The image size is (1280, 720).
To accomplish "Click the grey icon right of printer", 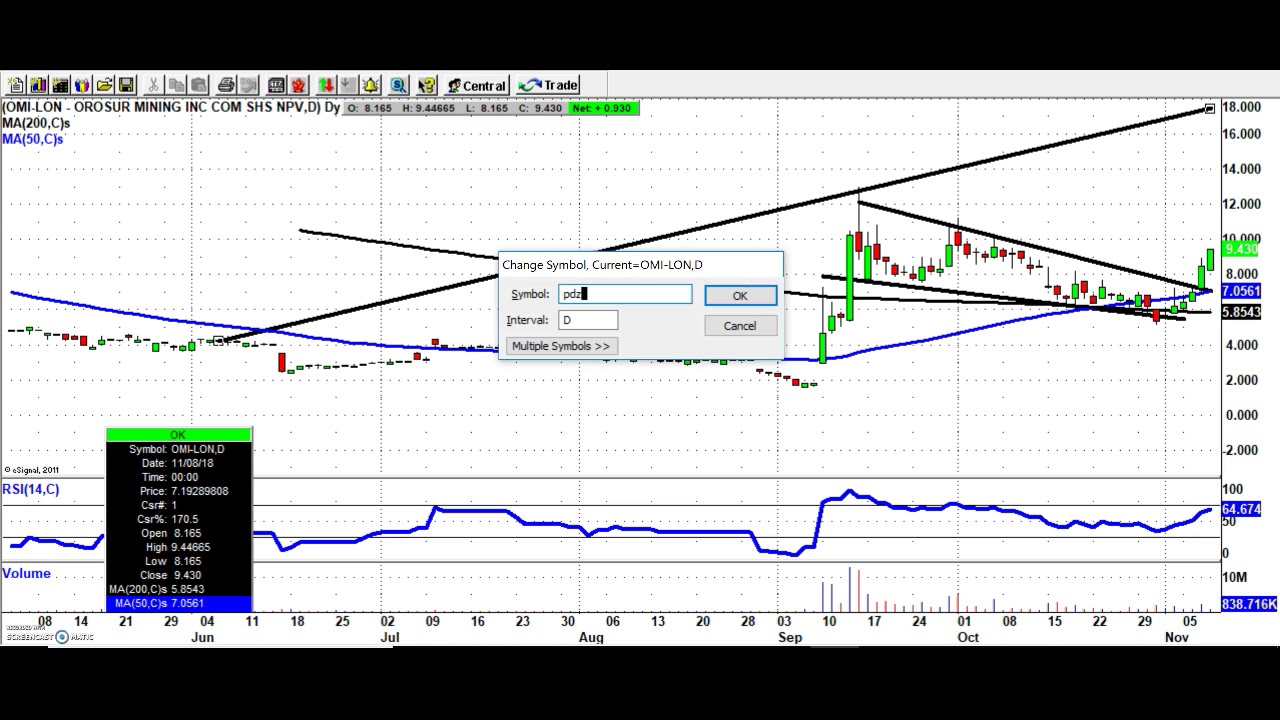I will click(x=248, y=85).
